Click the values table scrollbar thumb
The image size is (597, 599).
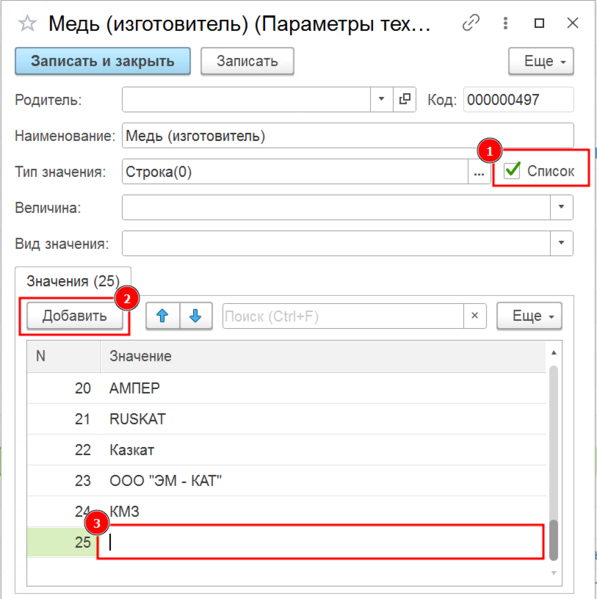[x=553, y=541]
